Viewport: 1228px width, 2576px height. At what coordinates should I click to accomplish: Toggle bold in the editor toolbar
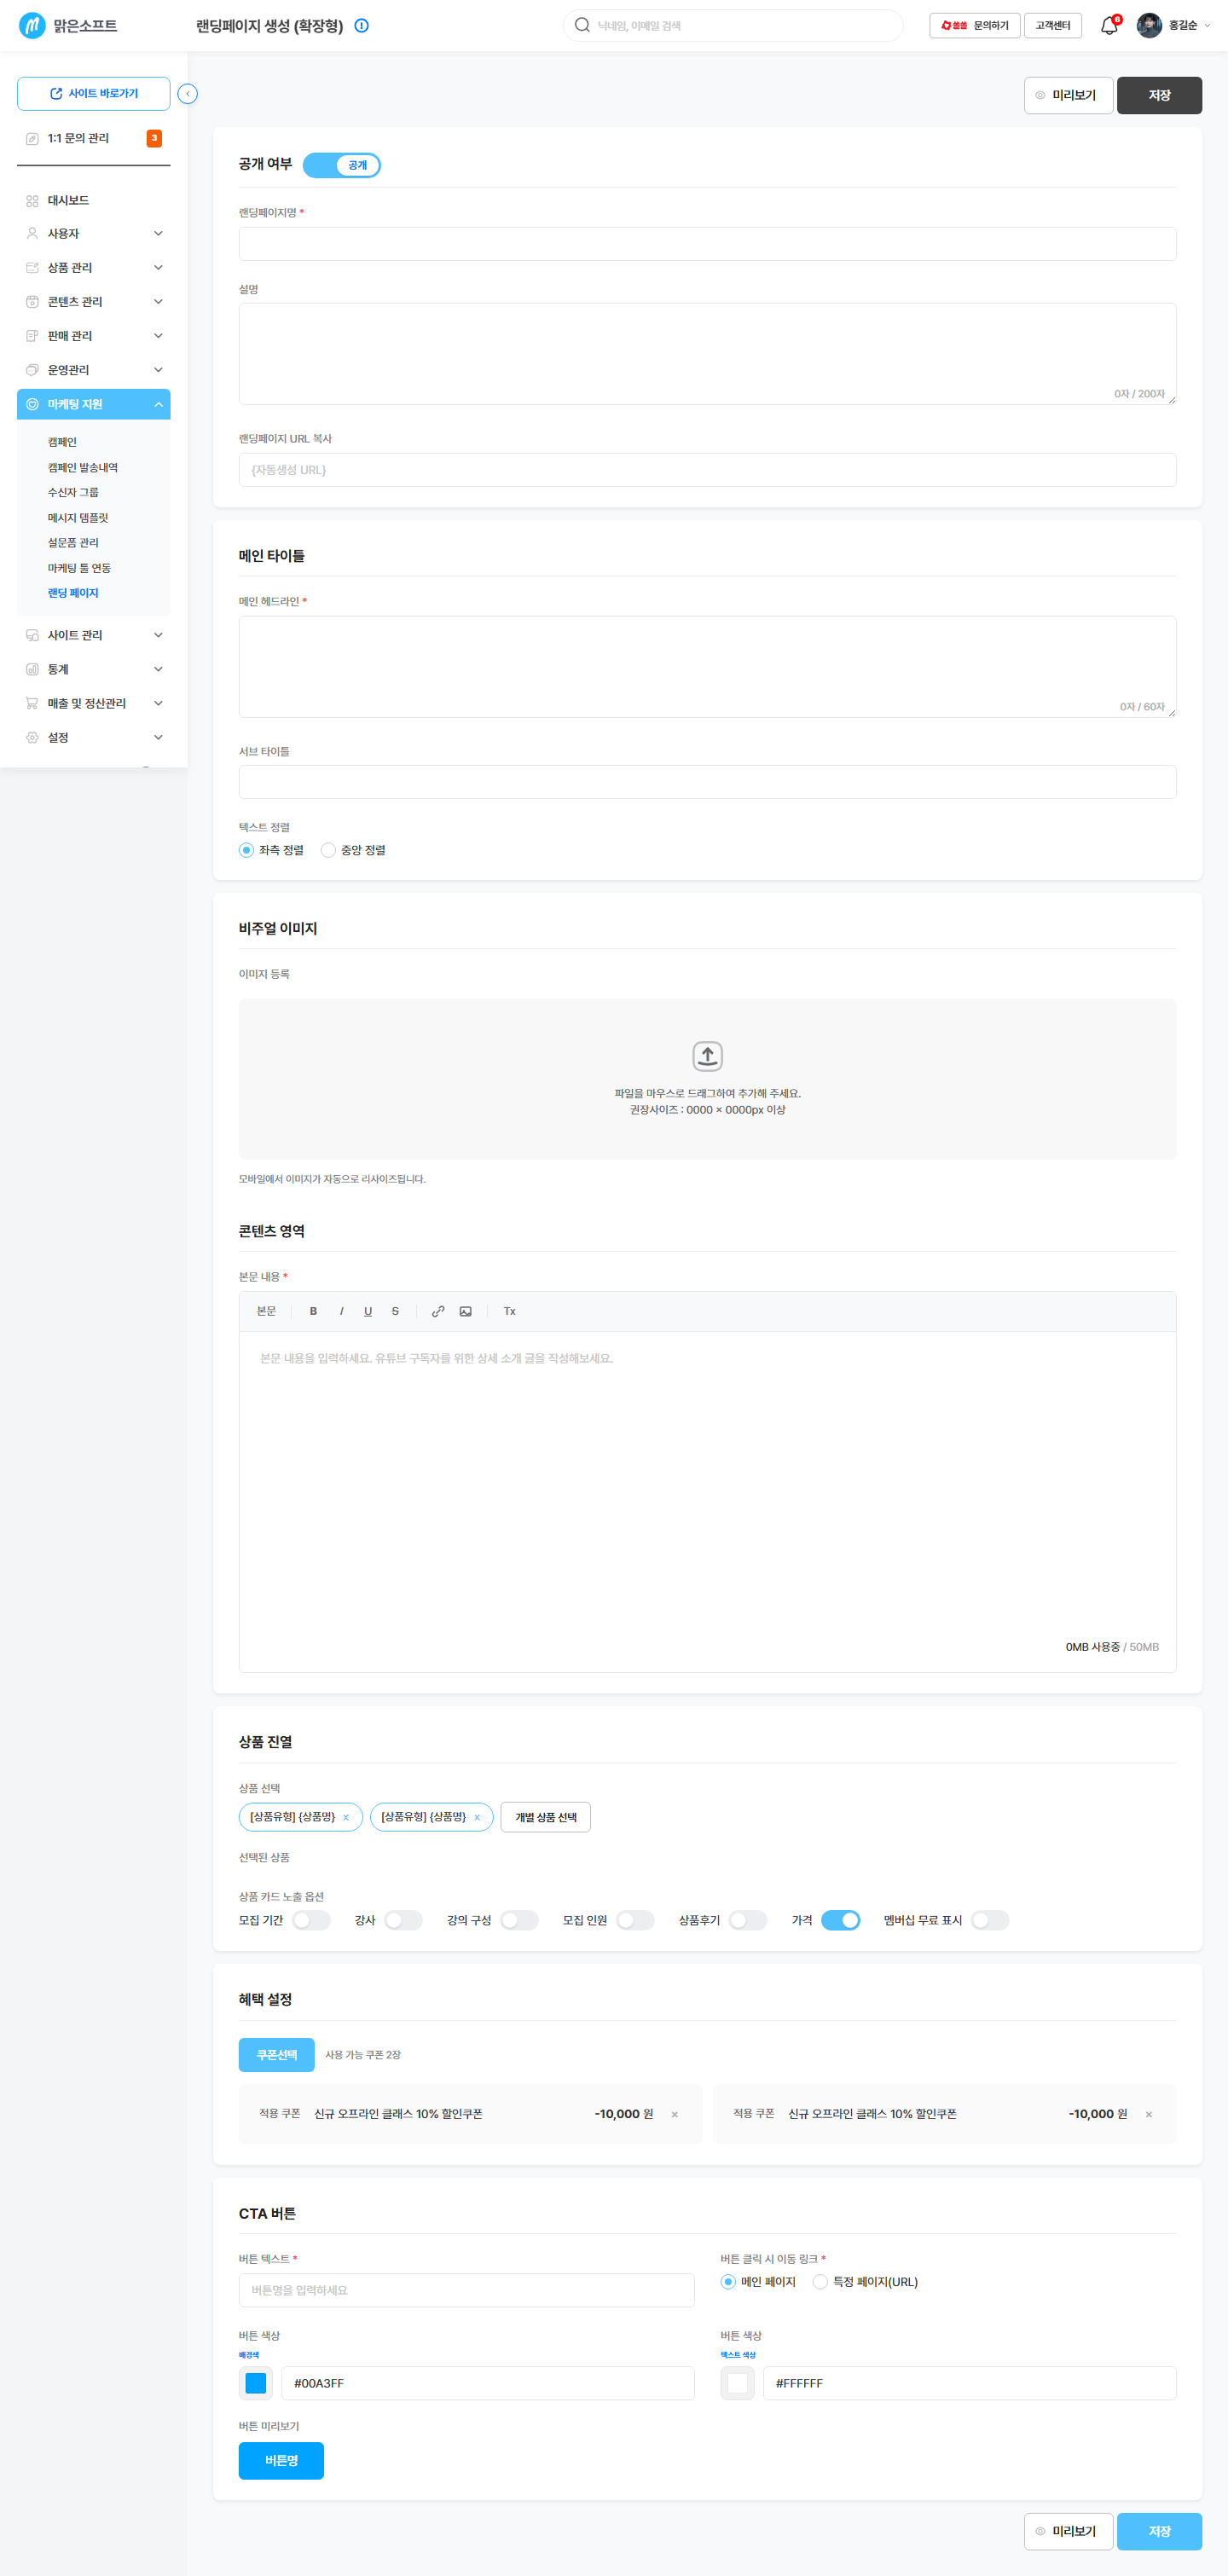click(x=314, y=1311)
